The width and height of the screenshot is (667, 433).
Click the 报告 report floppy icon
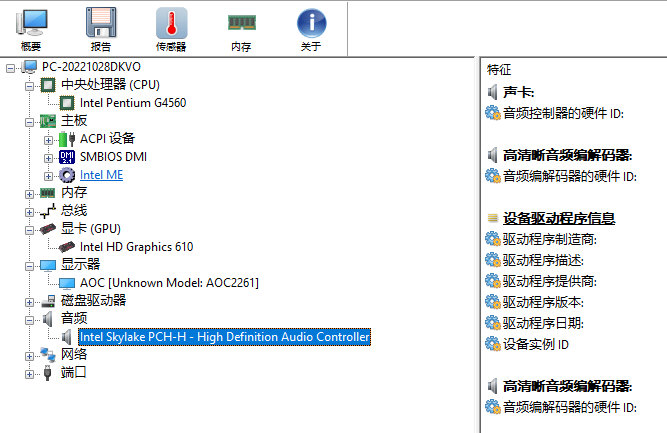101,29
